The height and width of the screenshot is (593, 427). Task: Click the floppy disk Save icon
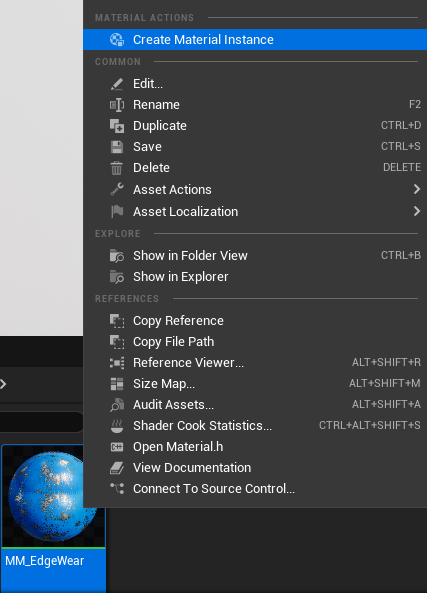click(117, 147)
